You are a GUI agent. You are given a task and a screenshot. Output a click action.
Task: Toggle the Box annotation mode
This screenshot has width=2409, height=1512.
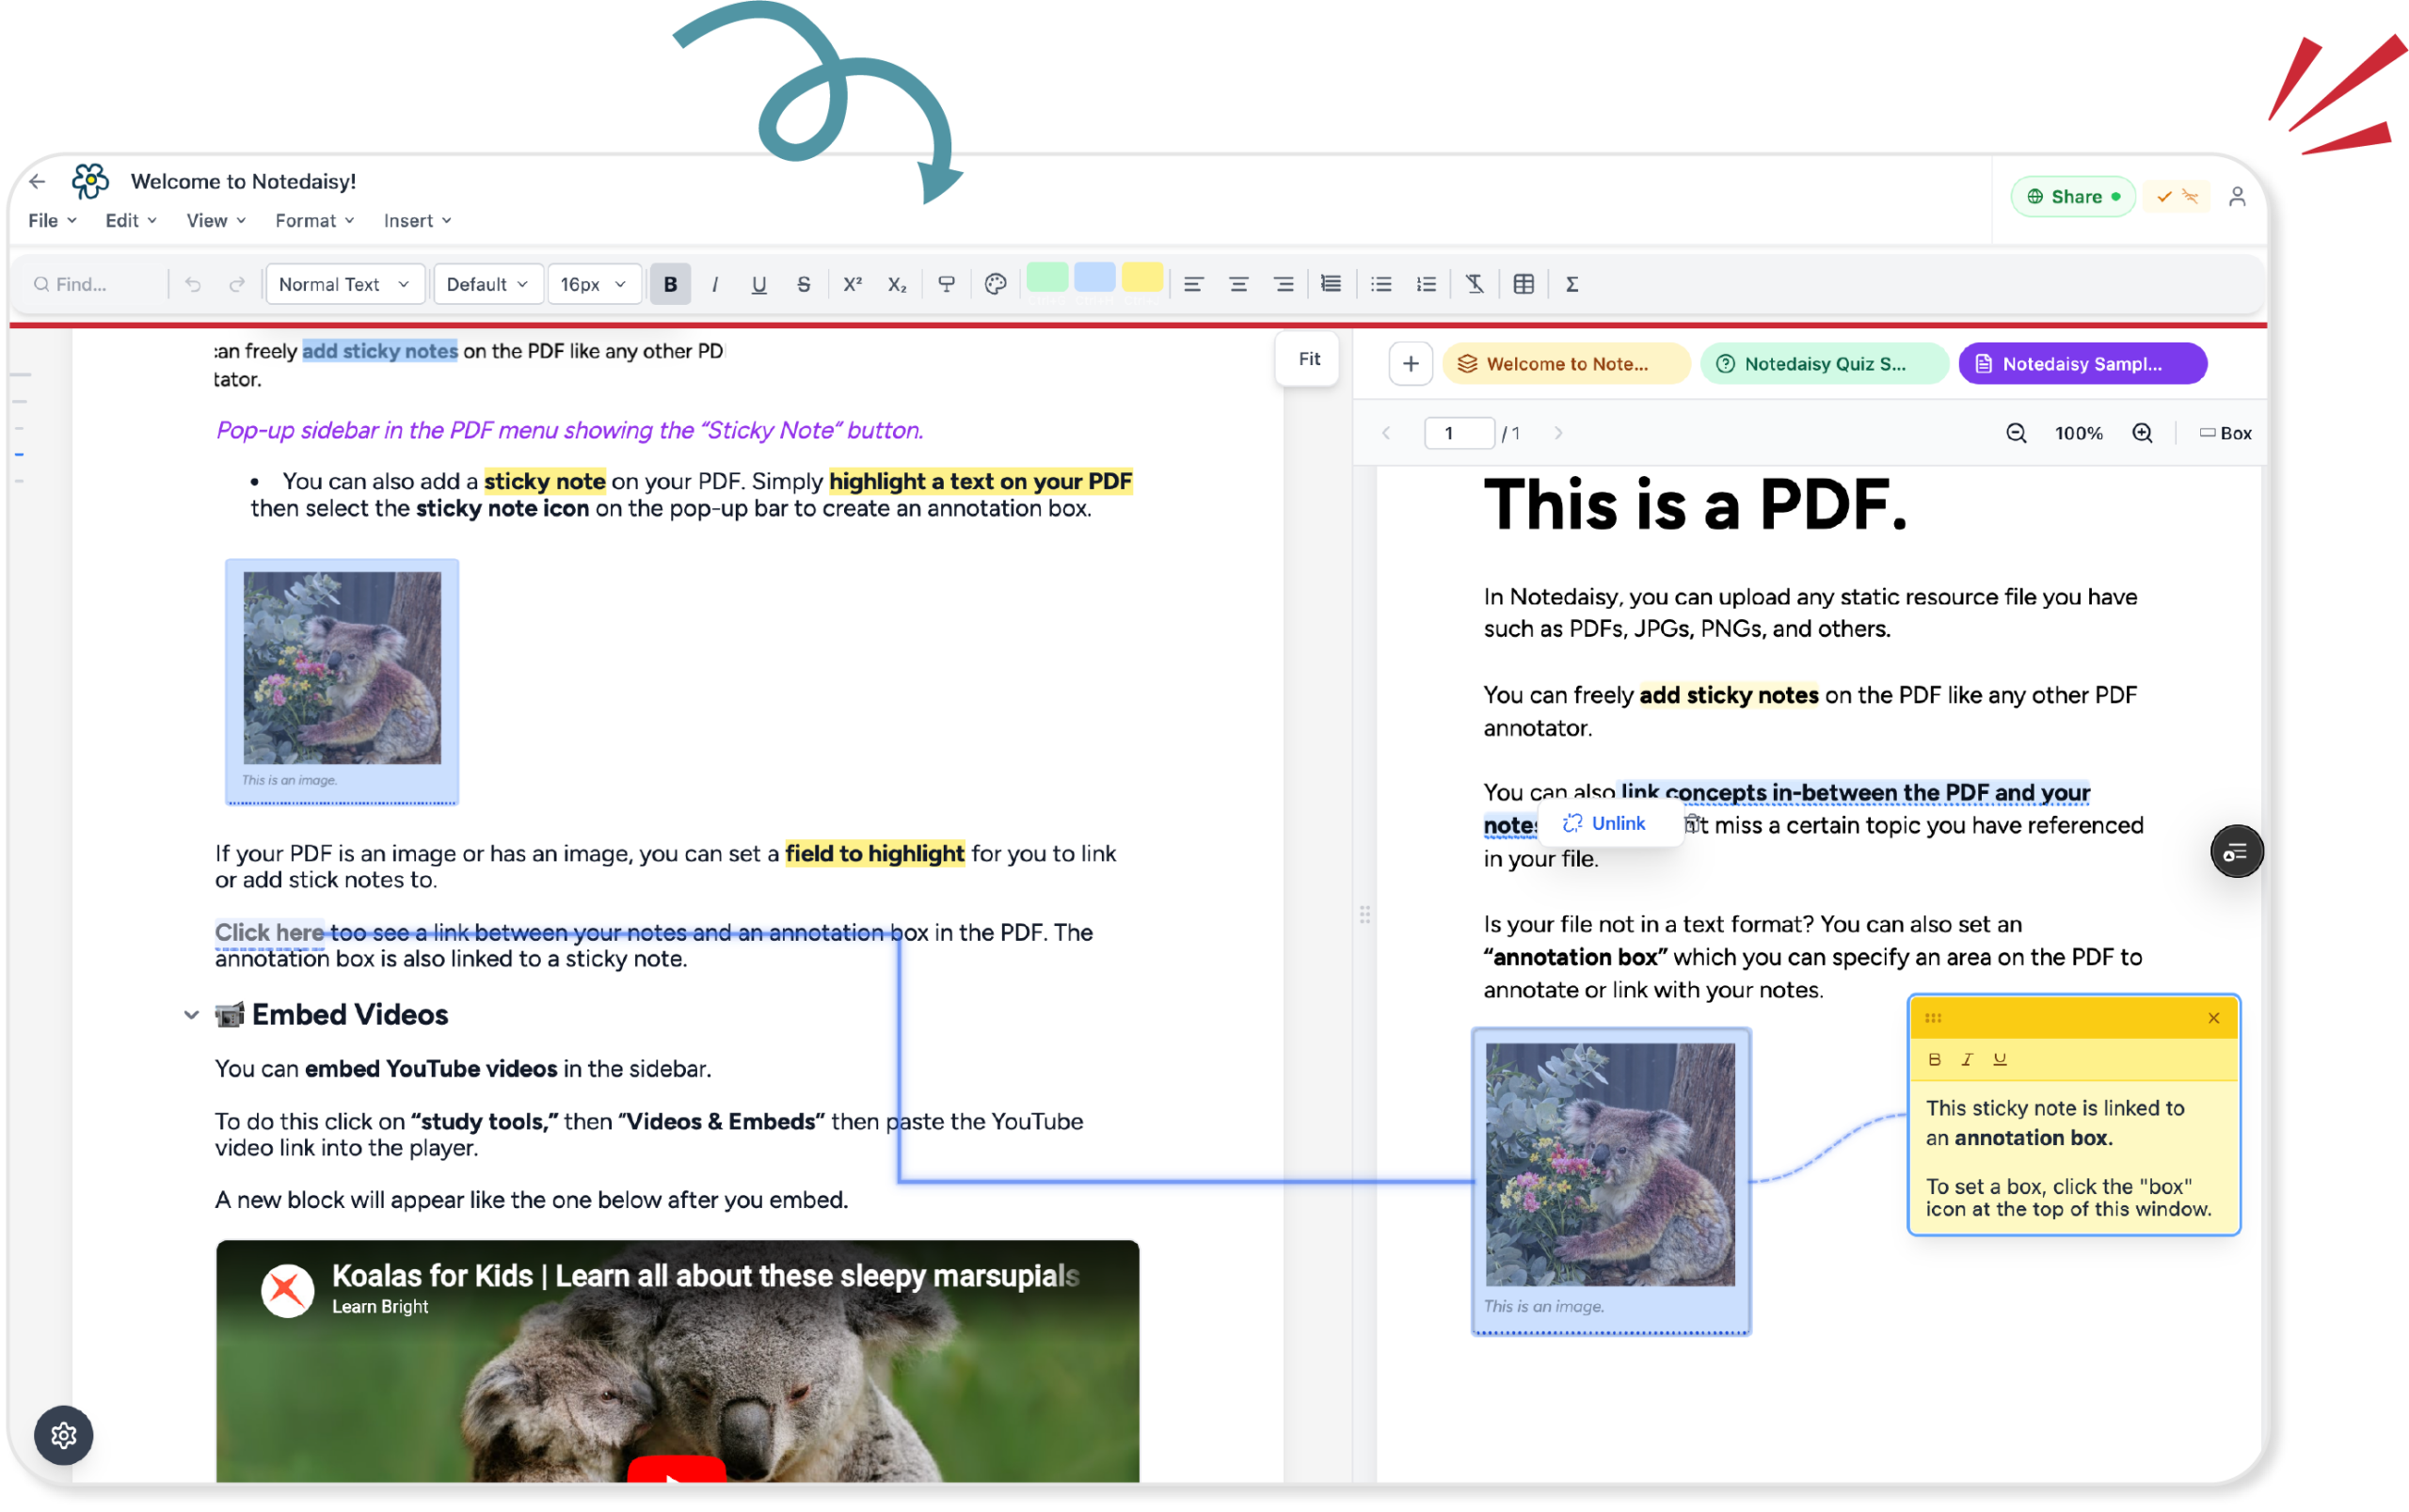[x=2225, y=433]
